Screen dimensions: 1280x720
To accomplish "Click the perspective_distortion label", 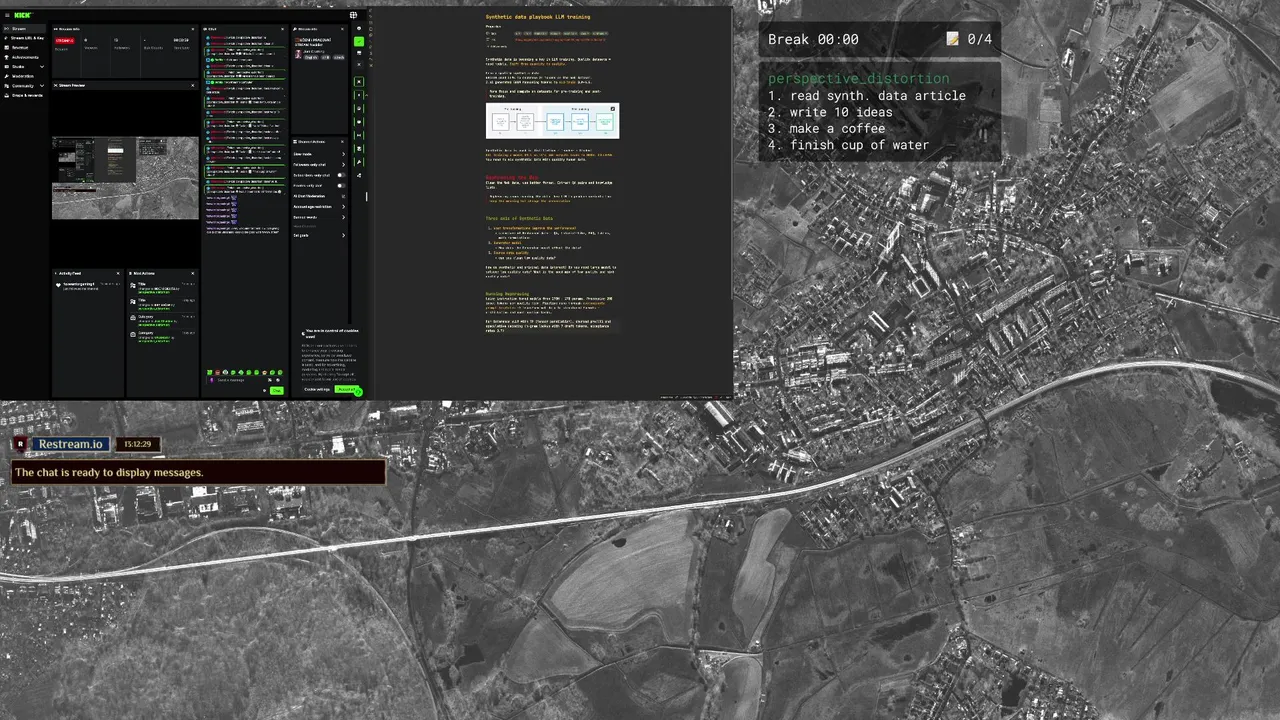I will [x=859, y=78].
